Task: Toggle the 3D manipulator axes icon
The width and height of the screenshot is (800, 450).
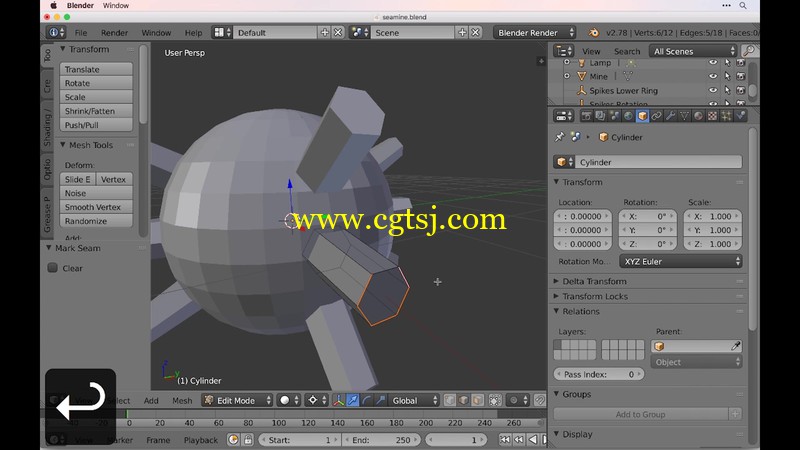Action: (338, 401)
